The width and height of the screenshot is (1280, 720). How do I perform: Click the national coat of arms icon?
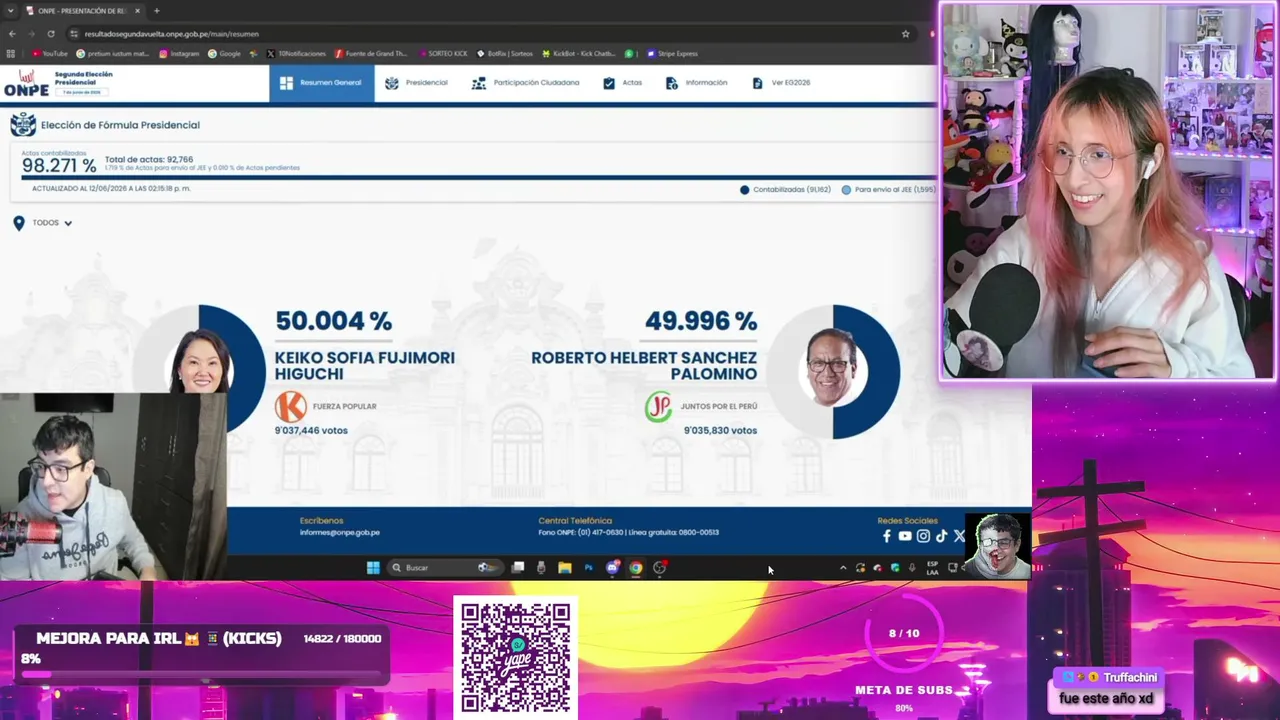tap(23, 125)
